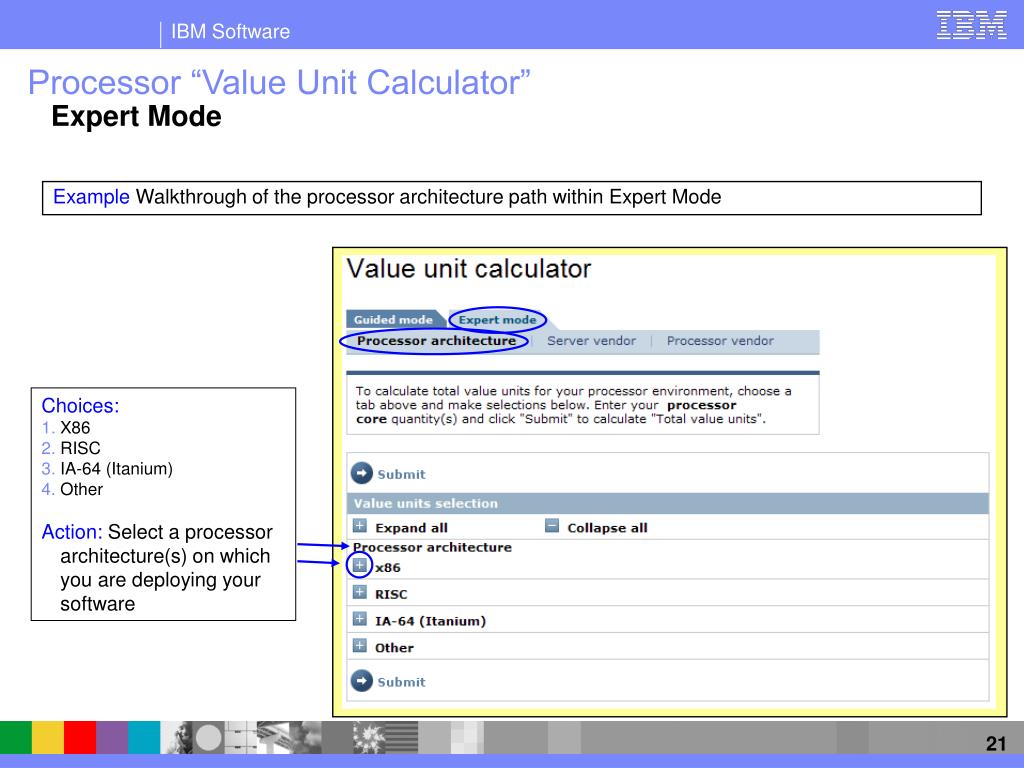The width and height of the screenshot is (1024, 768).
Task: Click the top Submit arrow icon
Action: [362, 473]
